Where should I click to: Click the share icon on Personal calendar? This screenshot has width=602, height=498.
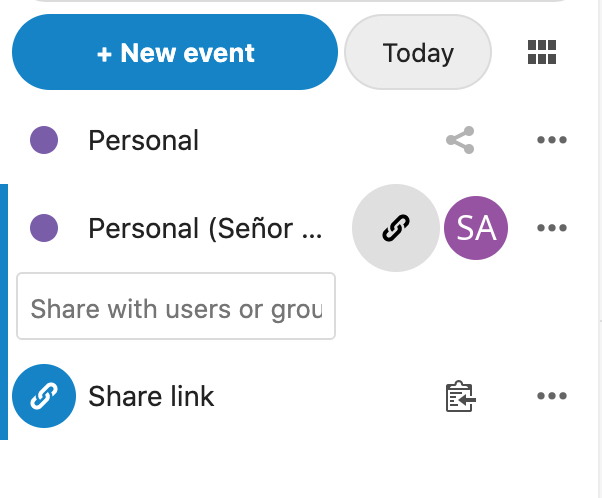(x=460, y=141)
